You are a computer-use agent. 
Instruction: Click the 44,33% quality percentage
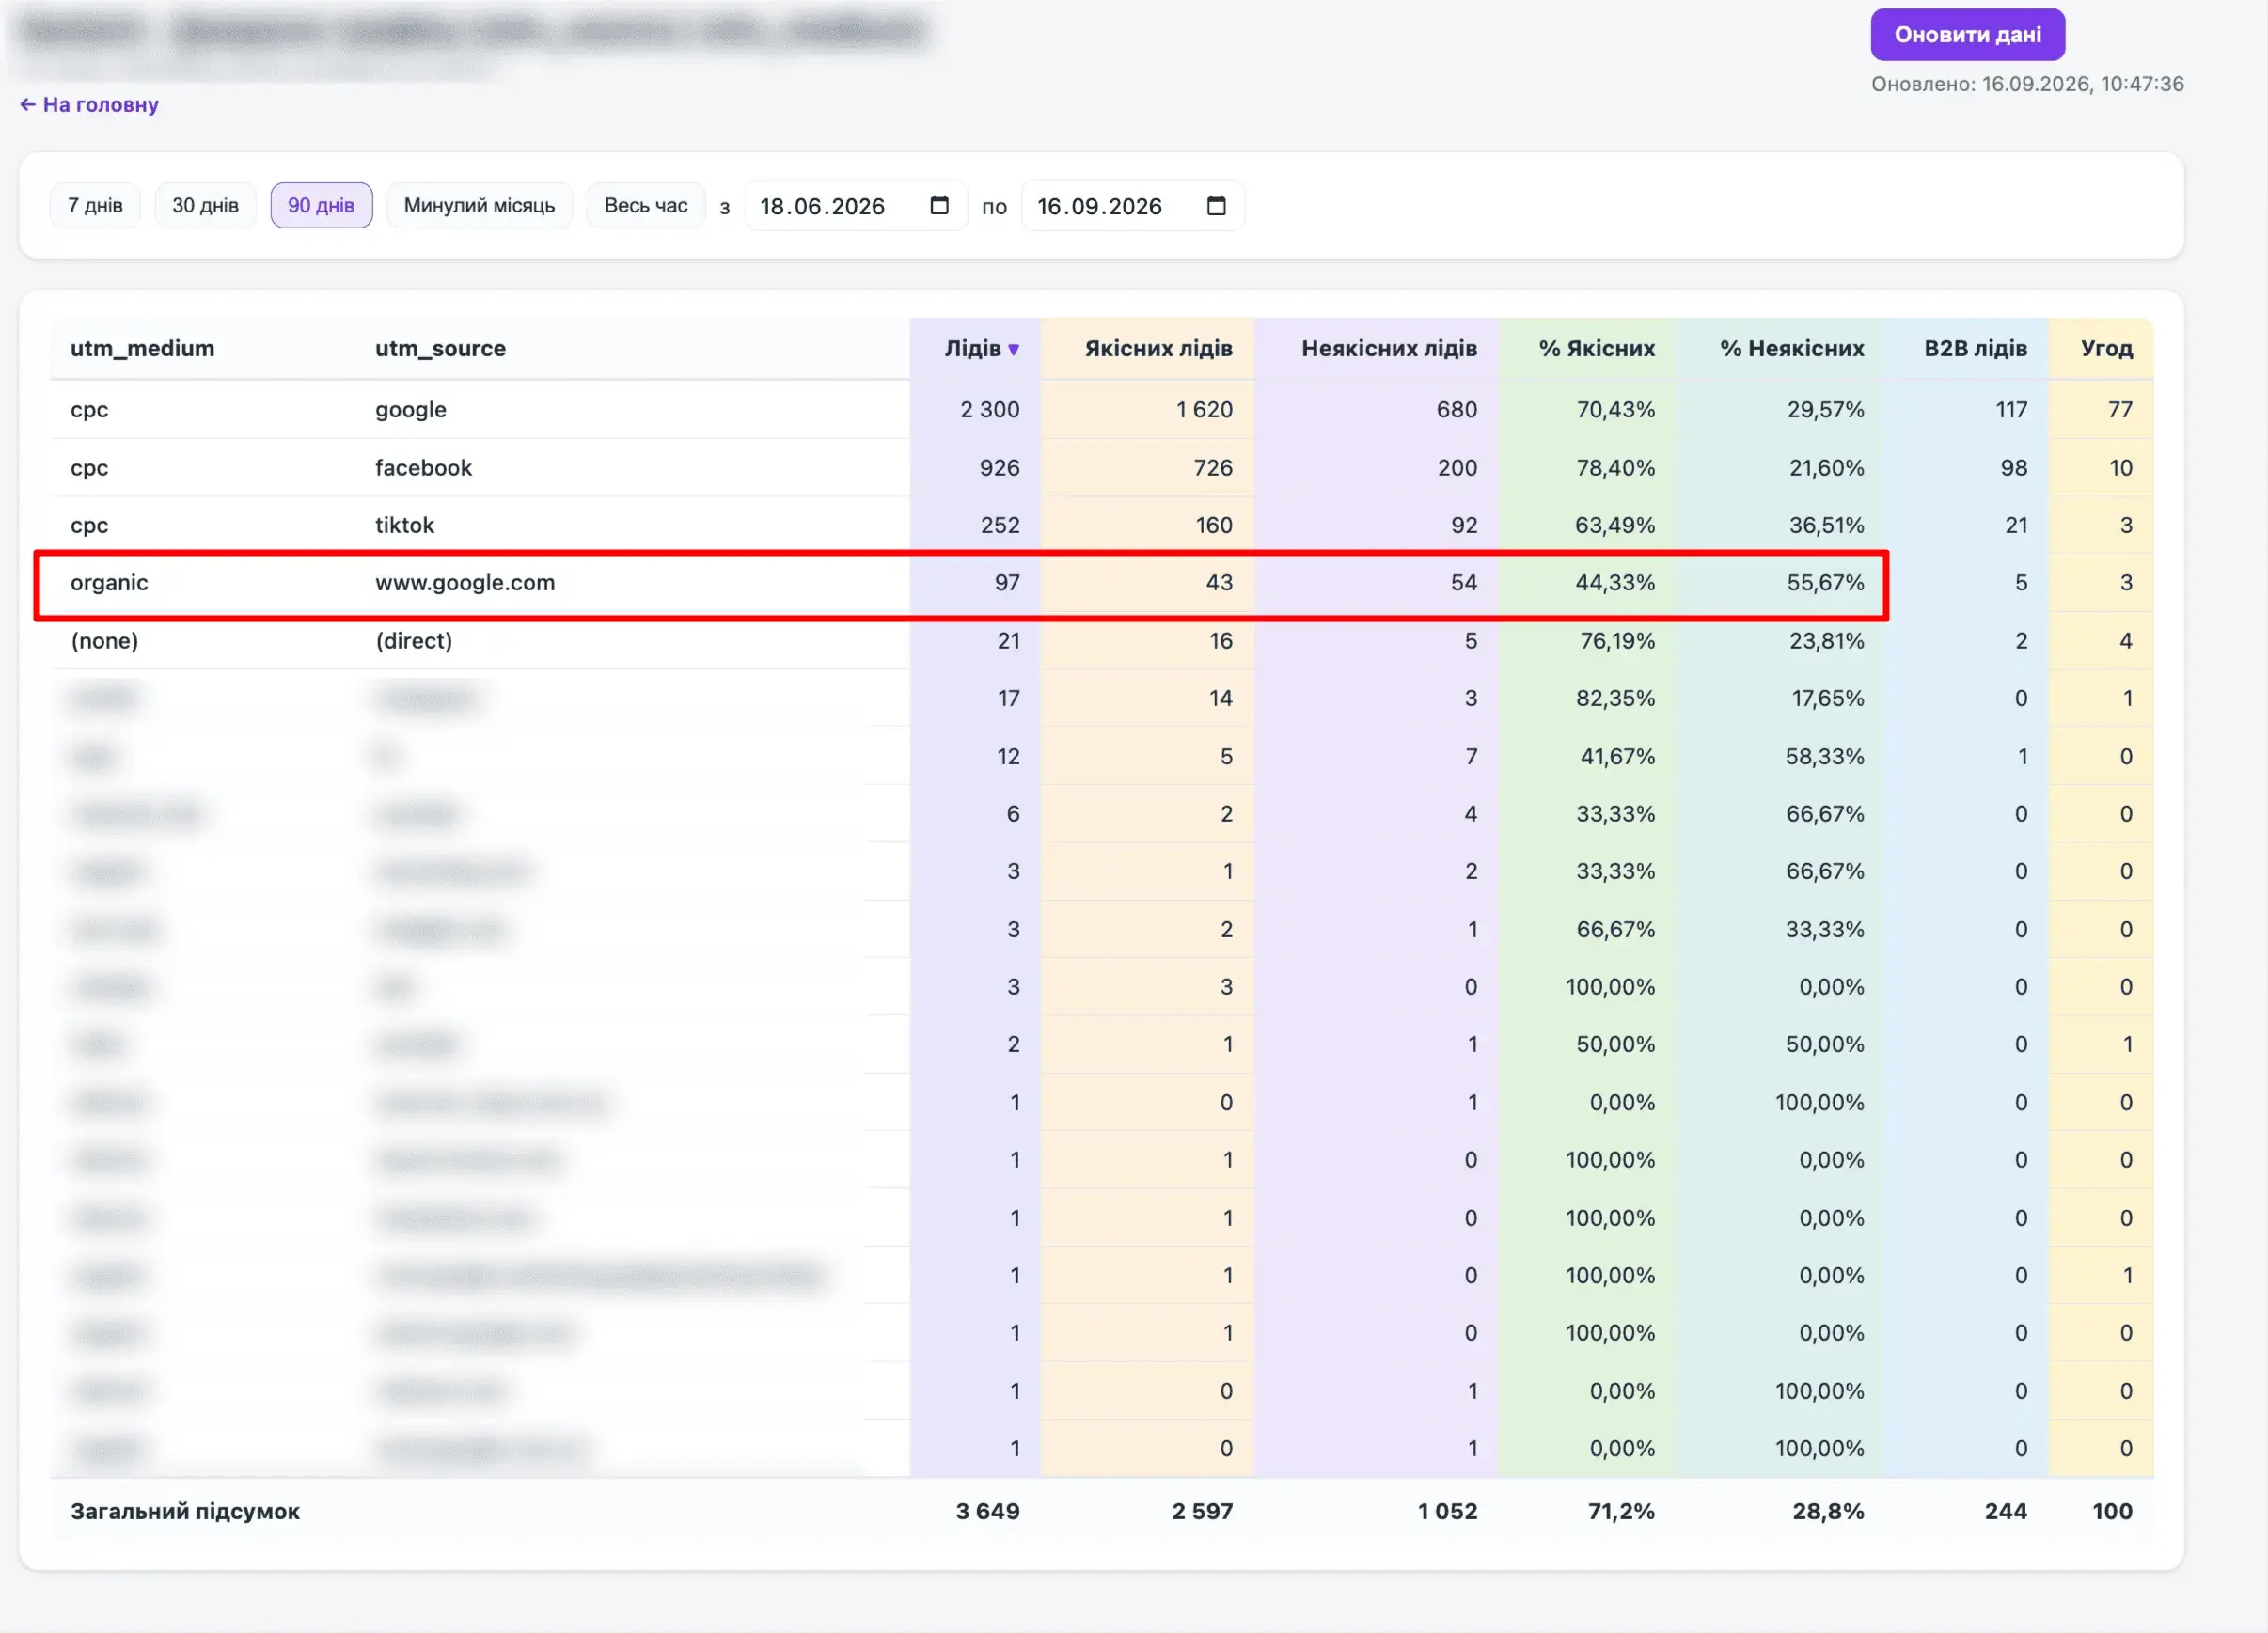click(1615, 582)
